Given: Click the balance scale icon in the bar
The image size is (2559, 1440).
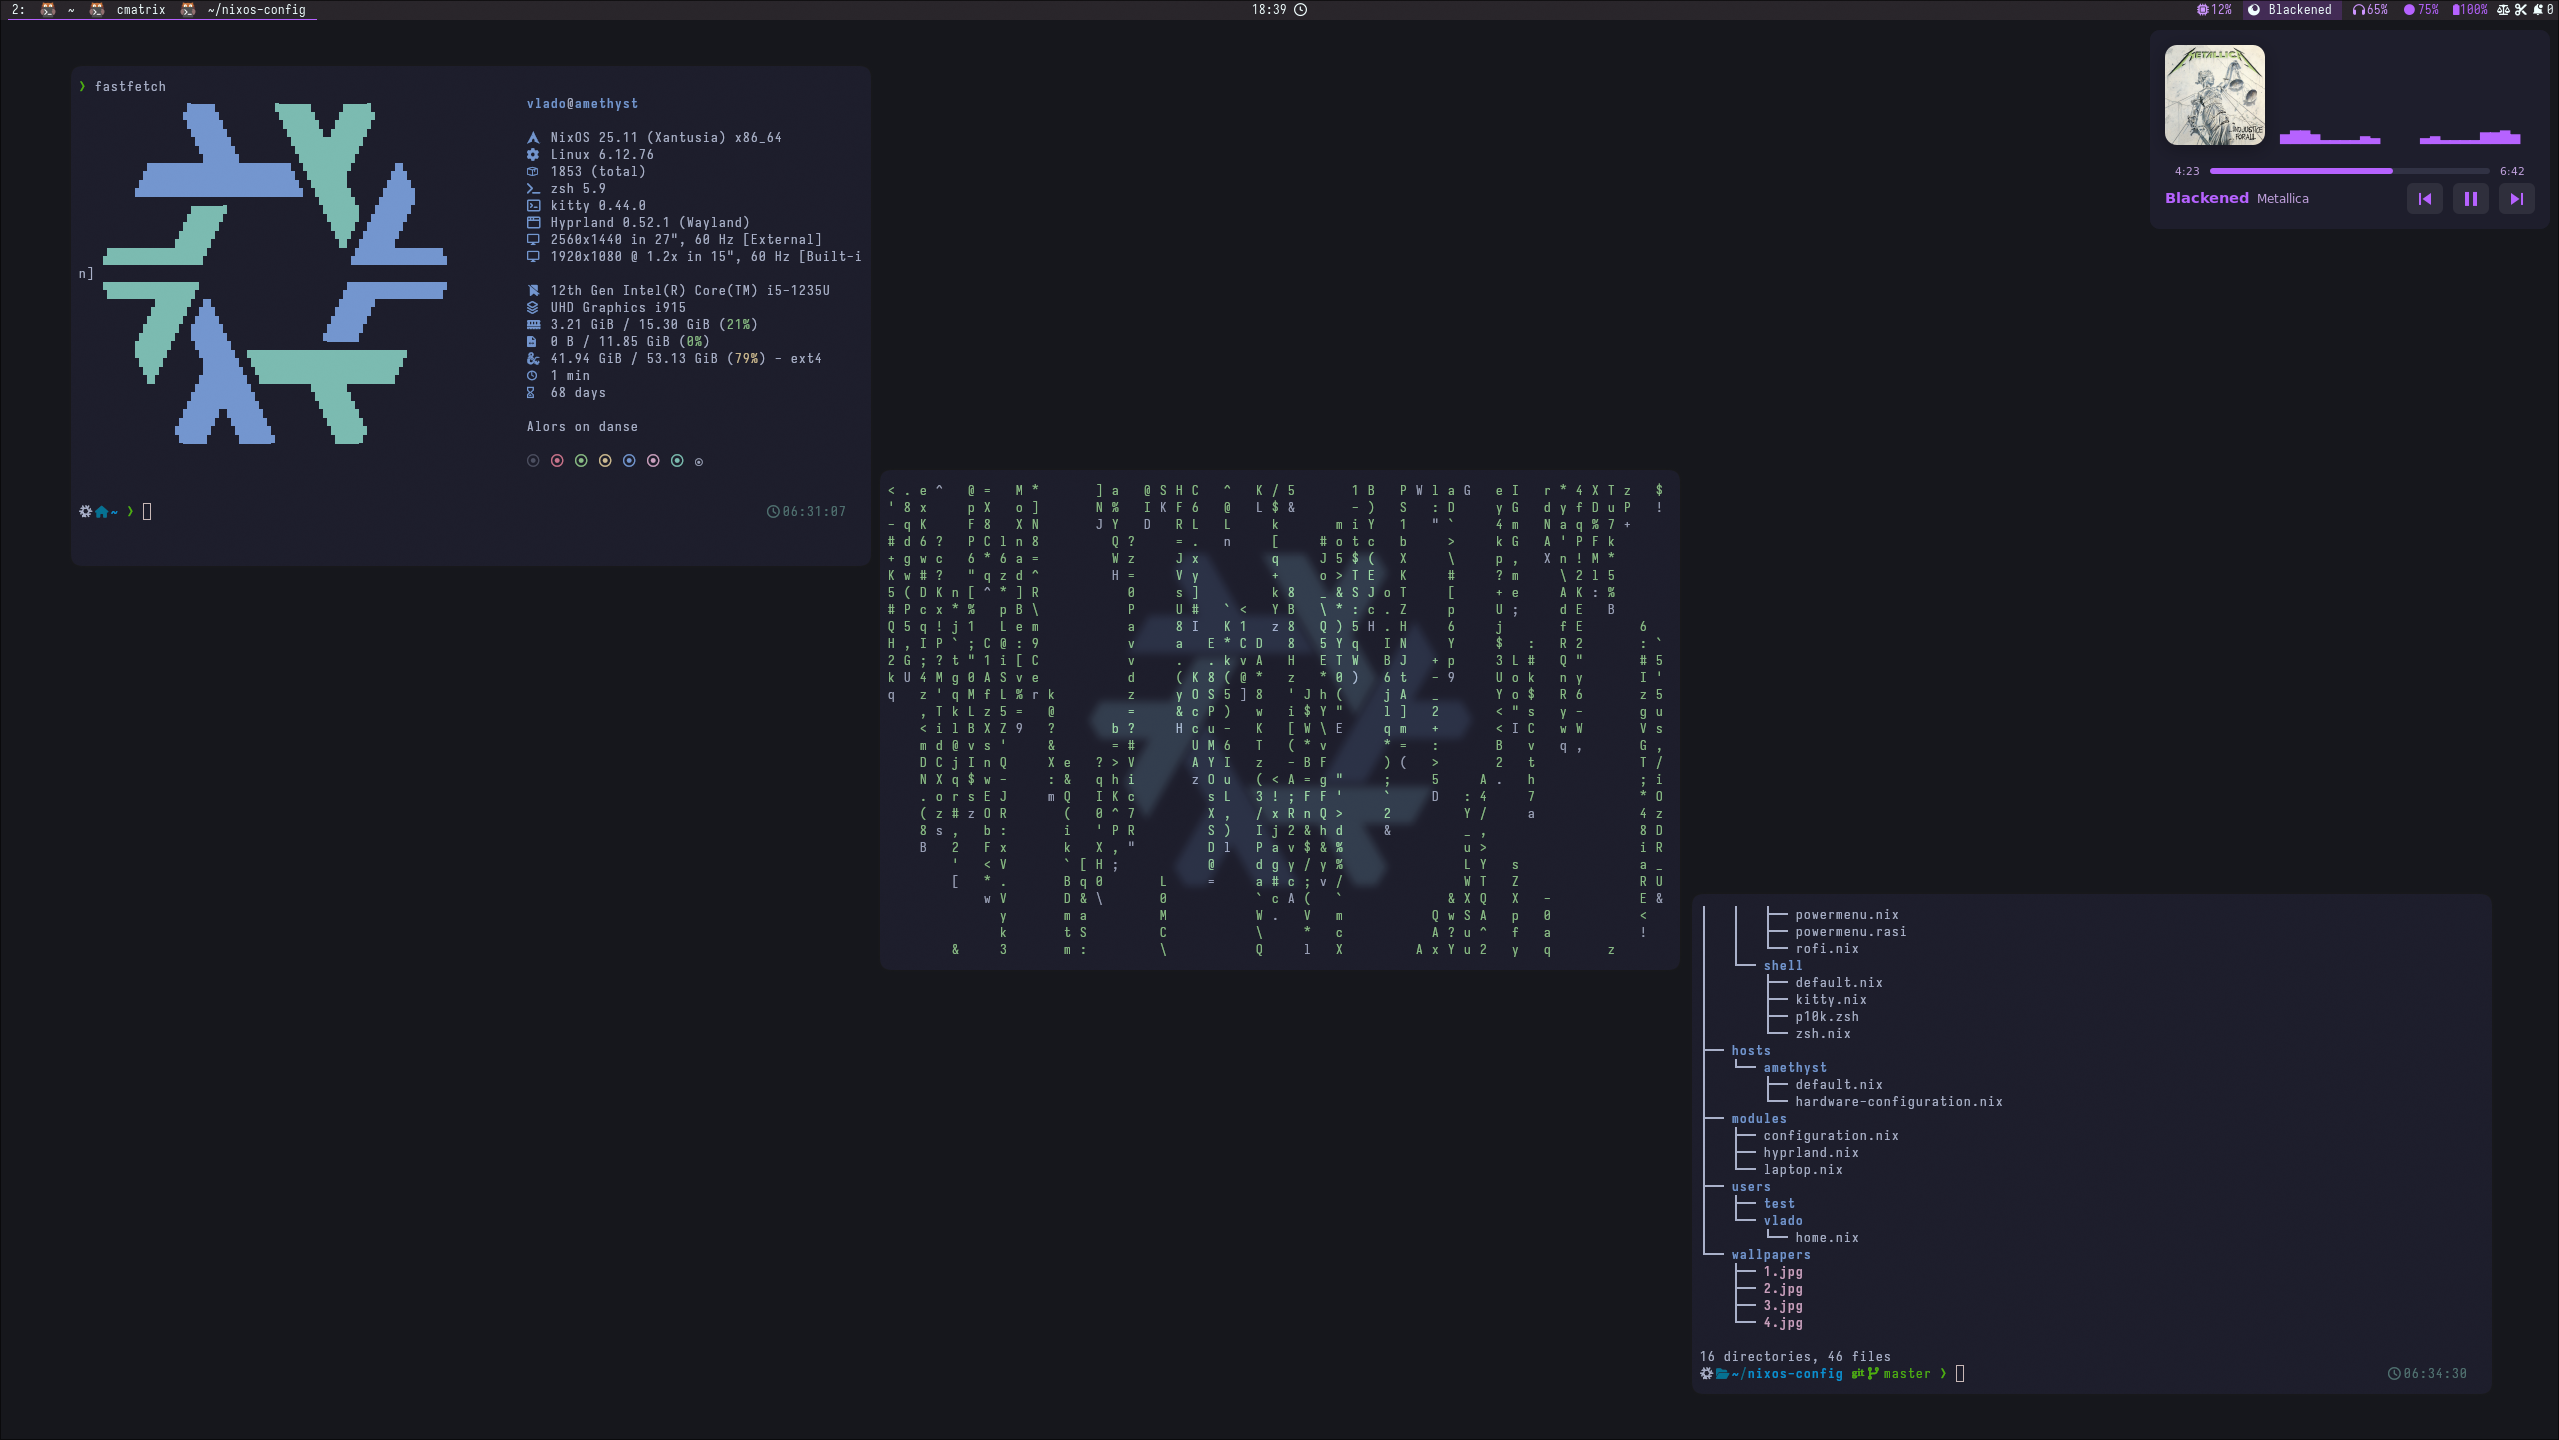Looking at the screenshot, I should pos(2503,10).
